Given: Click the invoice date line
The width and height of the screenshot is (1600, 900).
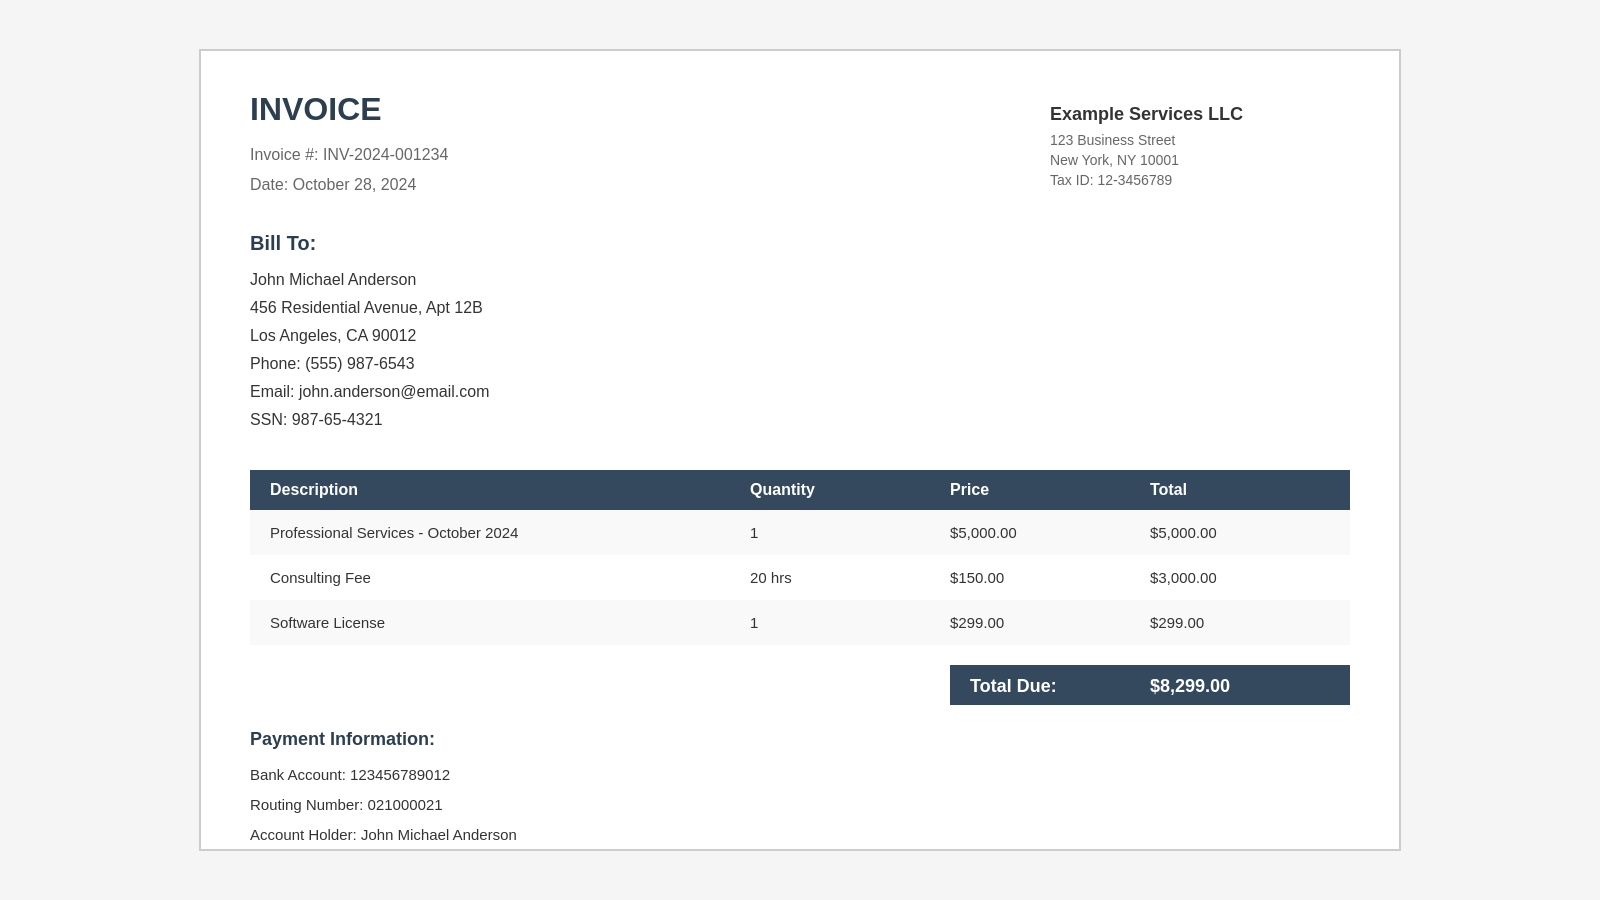Looking at the screenshot, I should click(333, 185).
